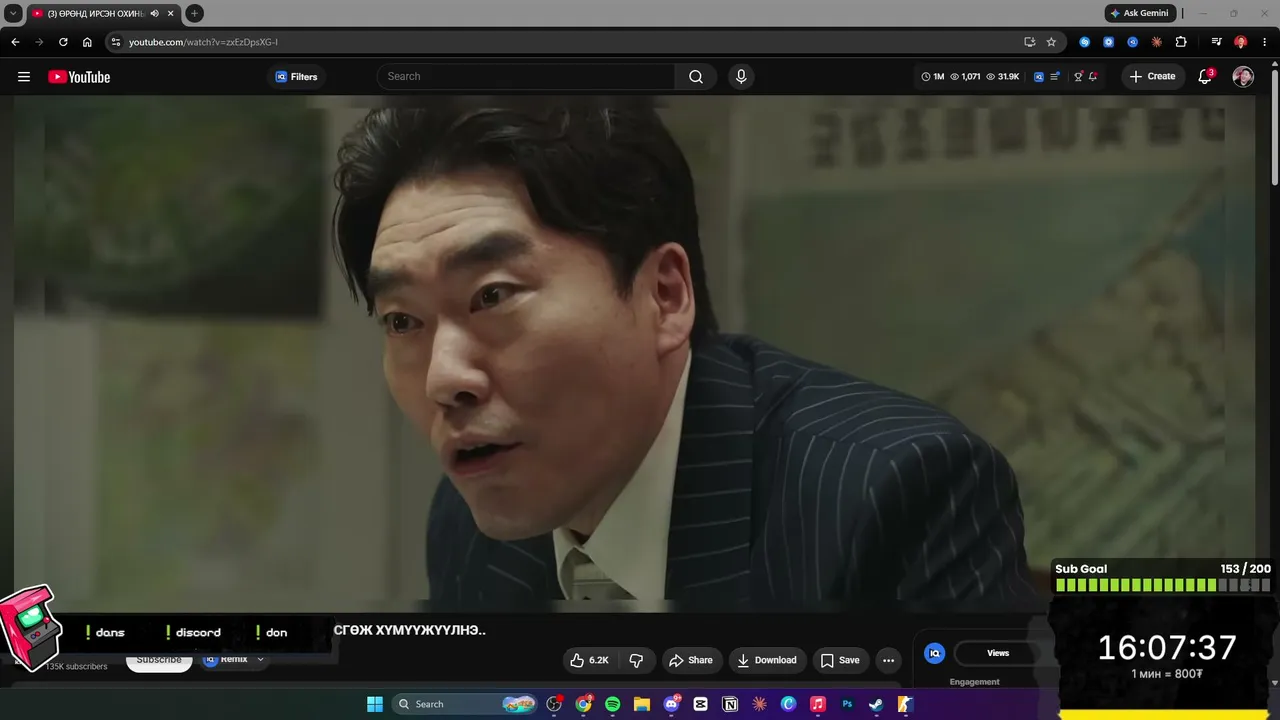Click the magnifier search submit button
The width and height of the screenshot is (1280, 720).
696,77
